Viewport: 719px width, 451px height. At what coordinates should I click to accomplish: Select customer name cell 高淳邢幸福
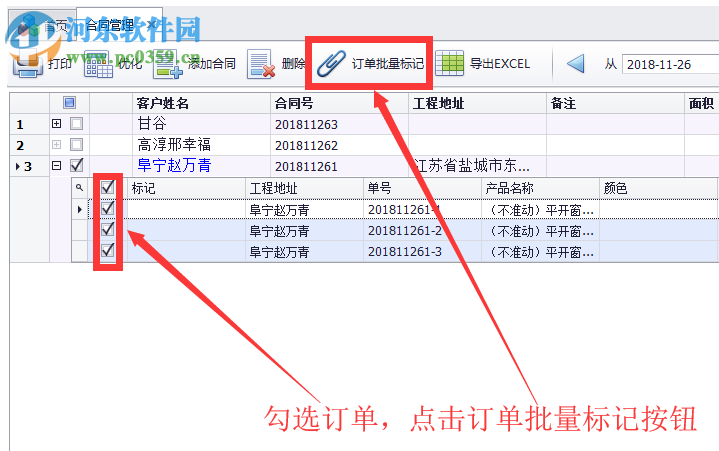[201, 145]
